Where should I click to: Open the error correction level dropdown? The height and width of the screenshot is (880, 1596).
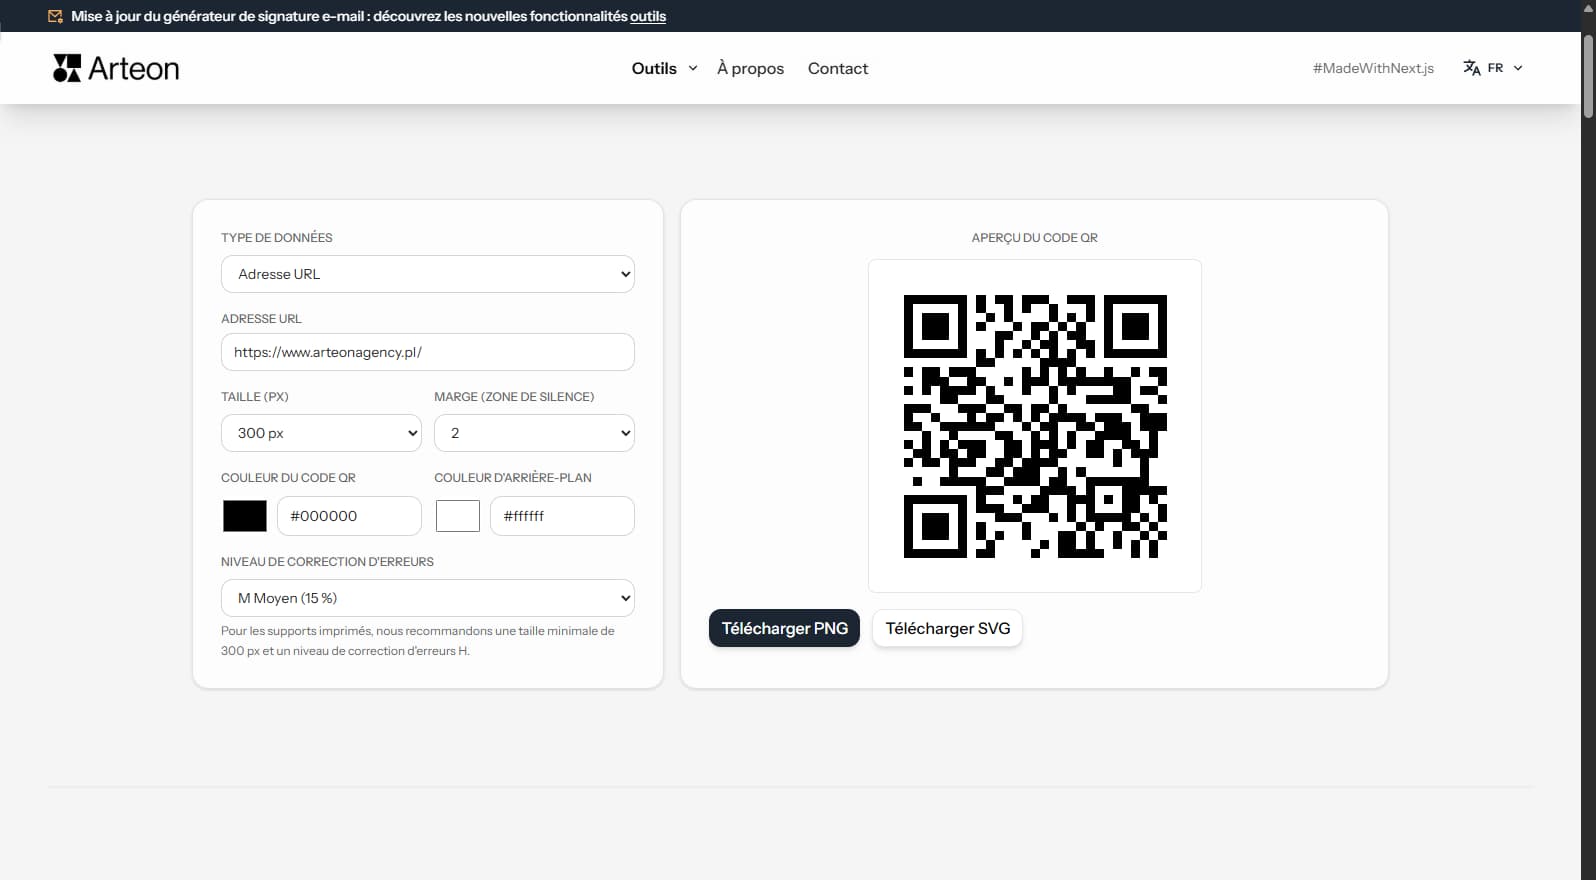click(x=428, y=598)
